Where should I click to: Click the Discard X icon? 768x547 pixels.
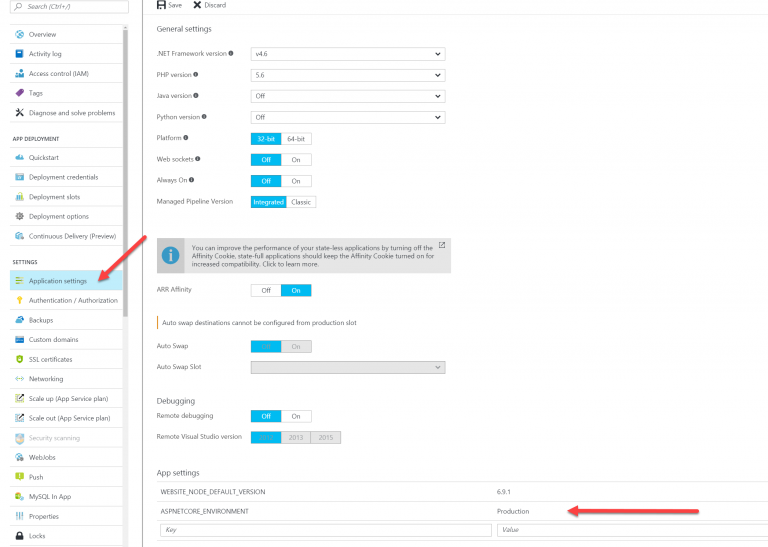pos(197,5)
